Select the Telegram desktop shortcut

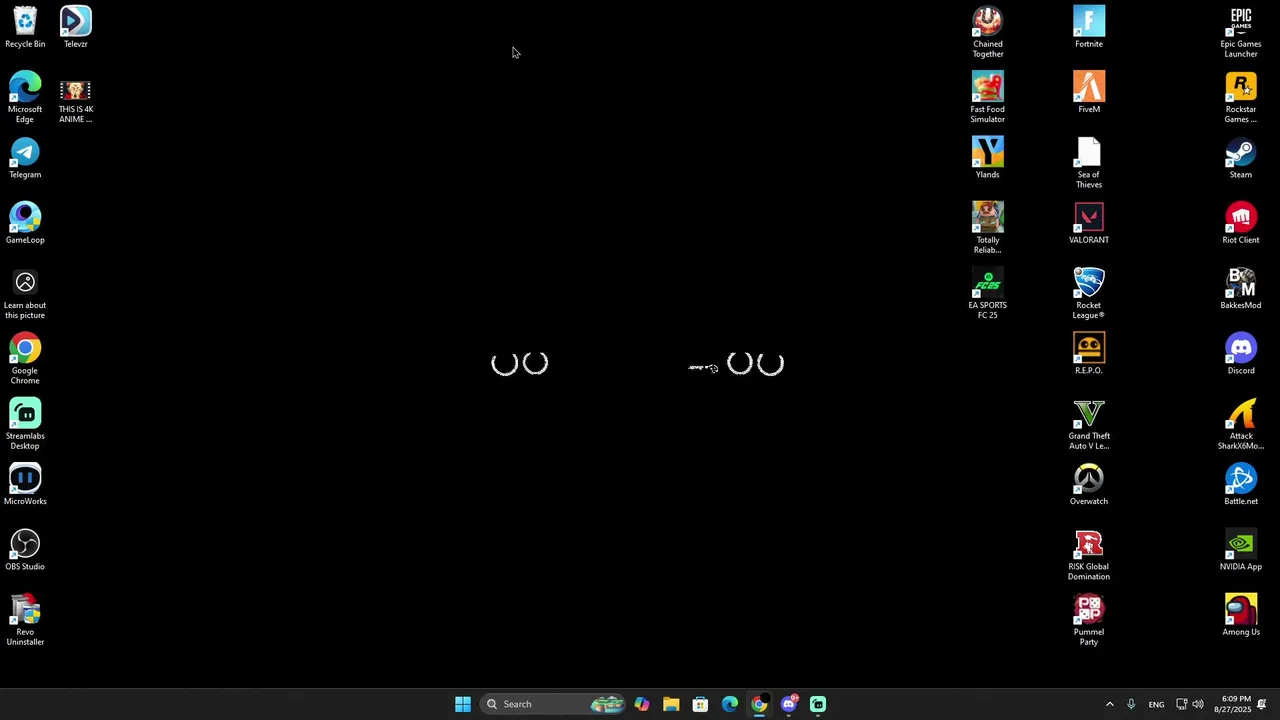[x=25, y=158]
